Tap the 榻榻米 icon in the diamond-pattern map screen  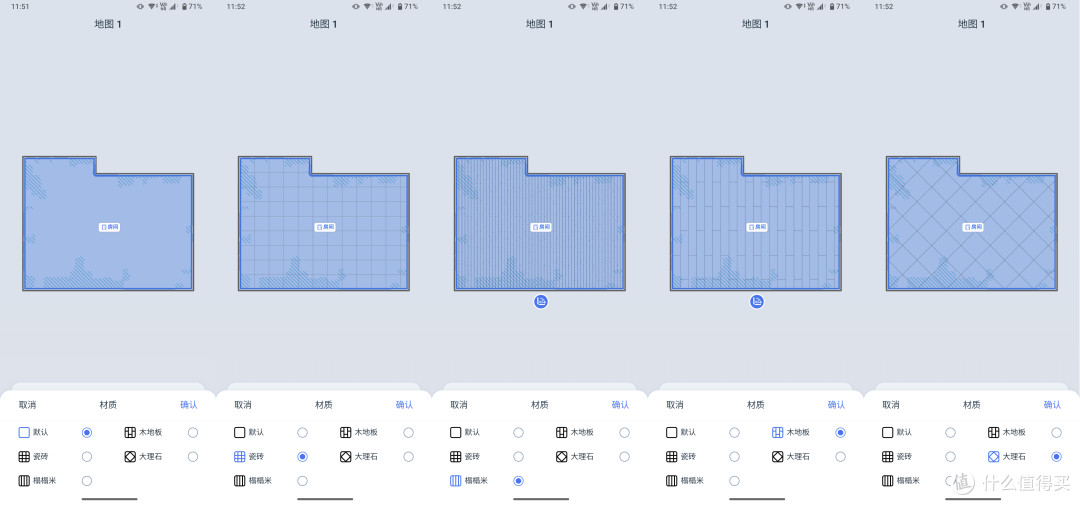[x=888, y=481]
